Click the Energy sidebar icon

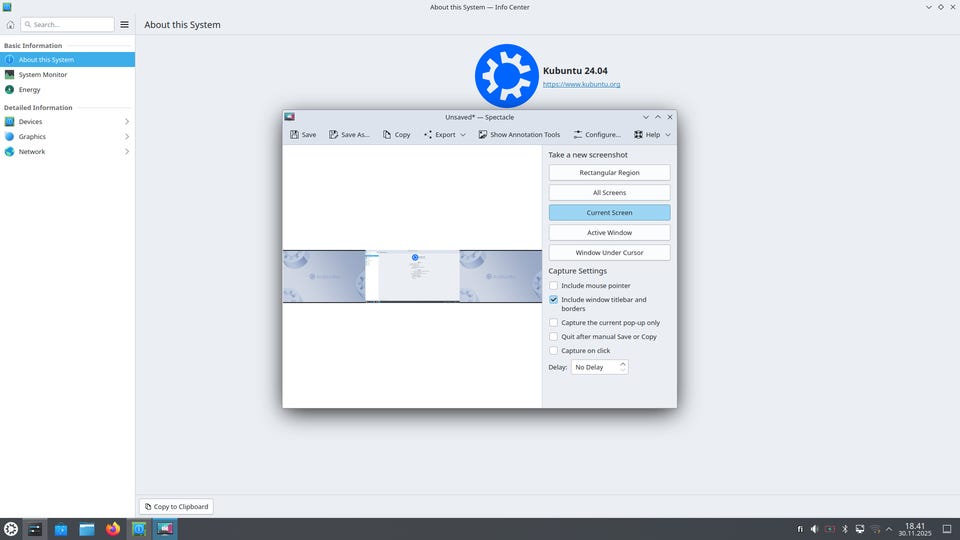[x=9, y=89]
